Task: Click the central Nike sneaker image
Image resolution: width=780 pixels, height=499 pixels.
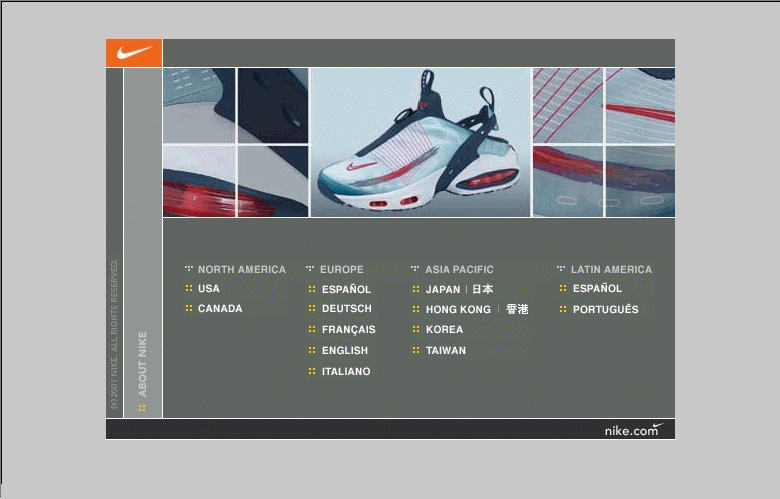Action: point(420,142)
